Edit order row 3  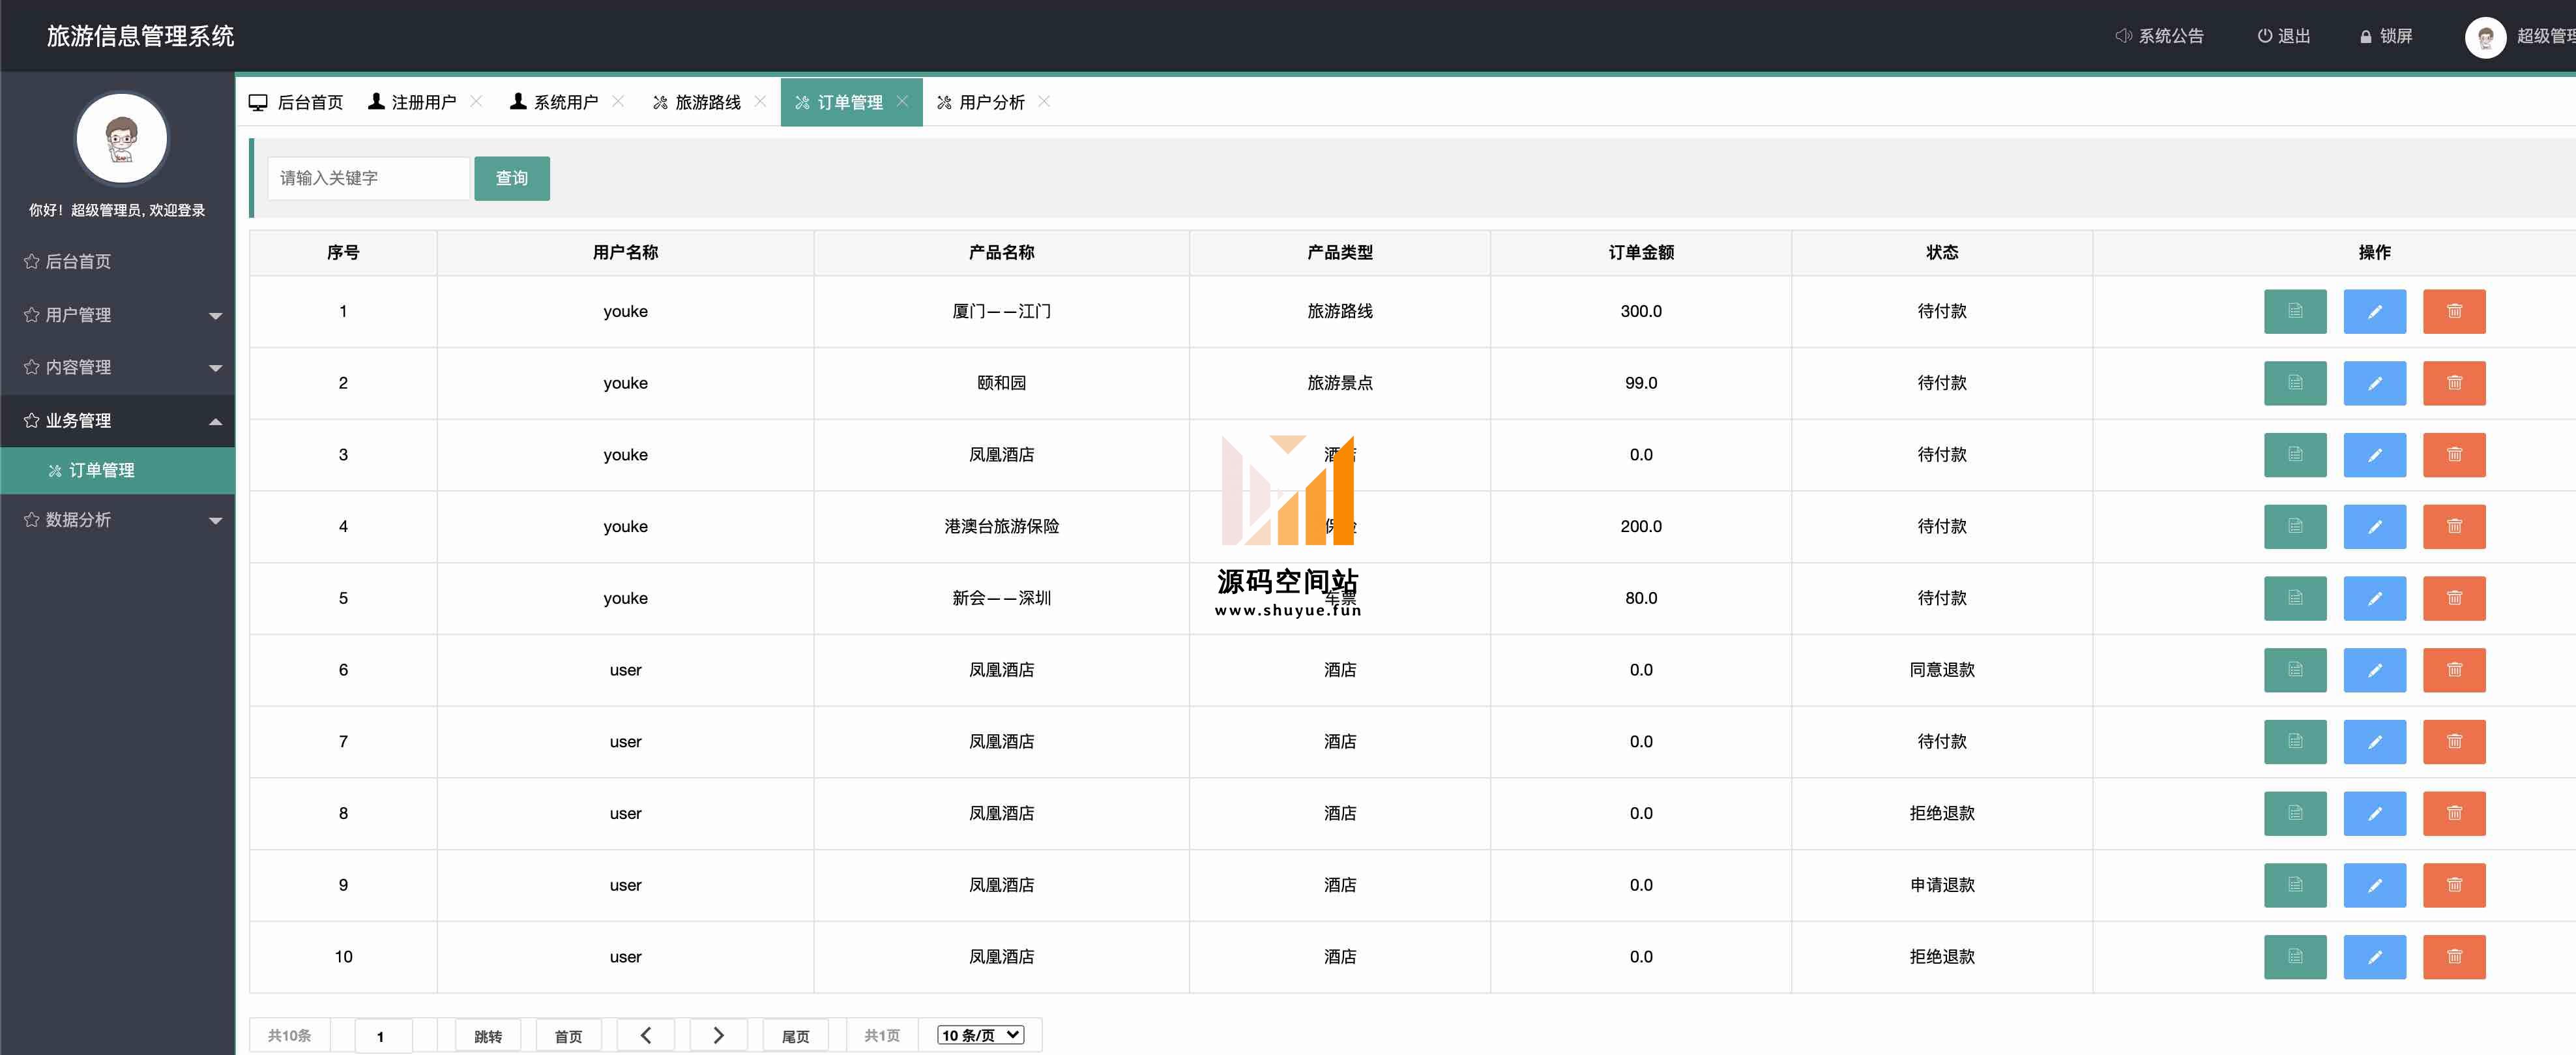2374,455
